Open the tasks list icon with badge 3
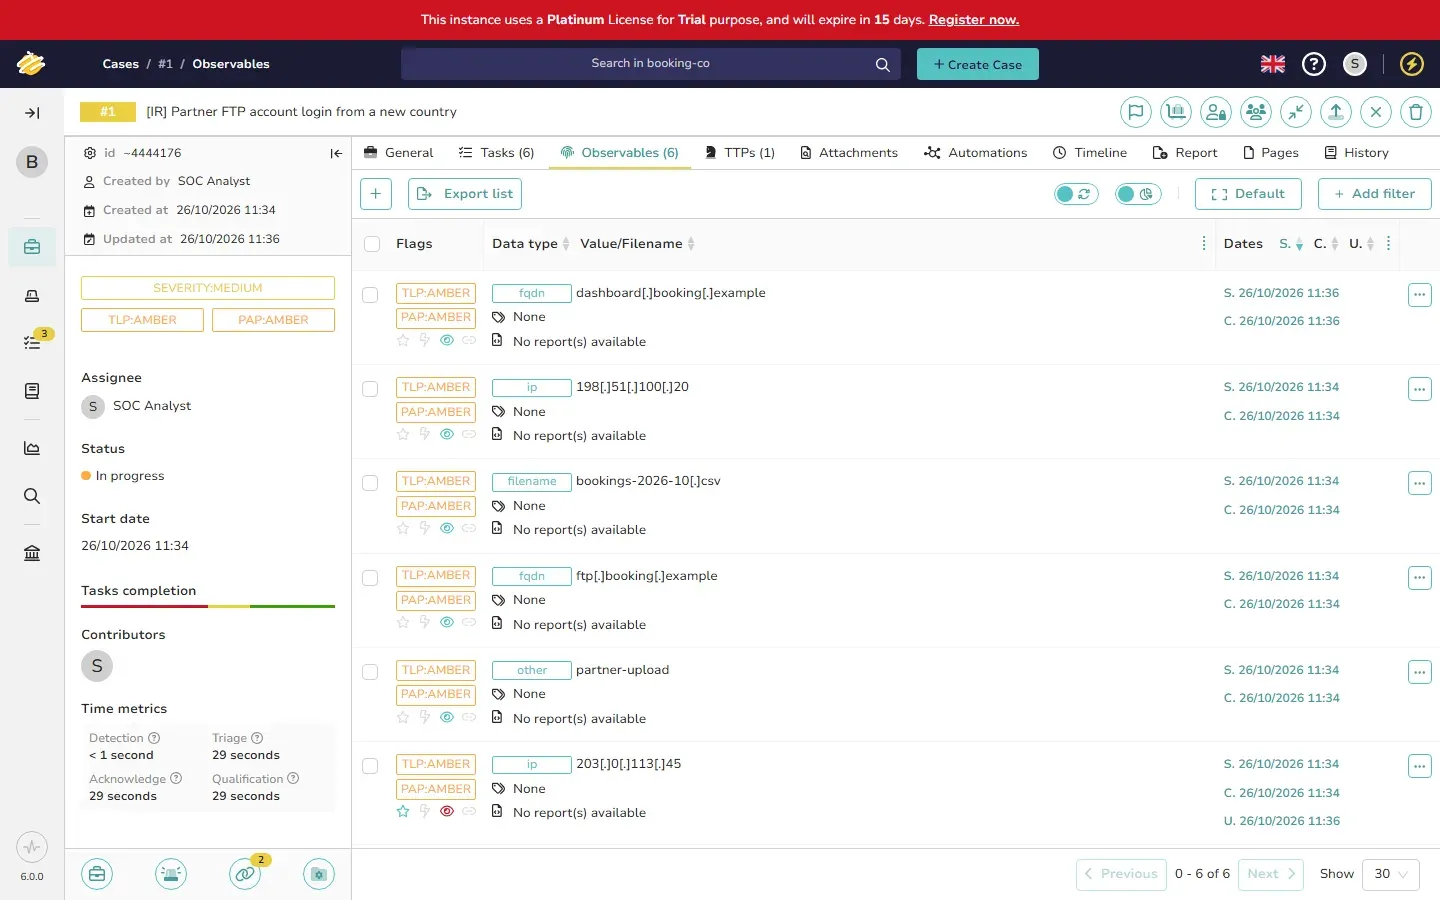 (32, 342)
